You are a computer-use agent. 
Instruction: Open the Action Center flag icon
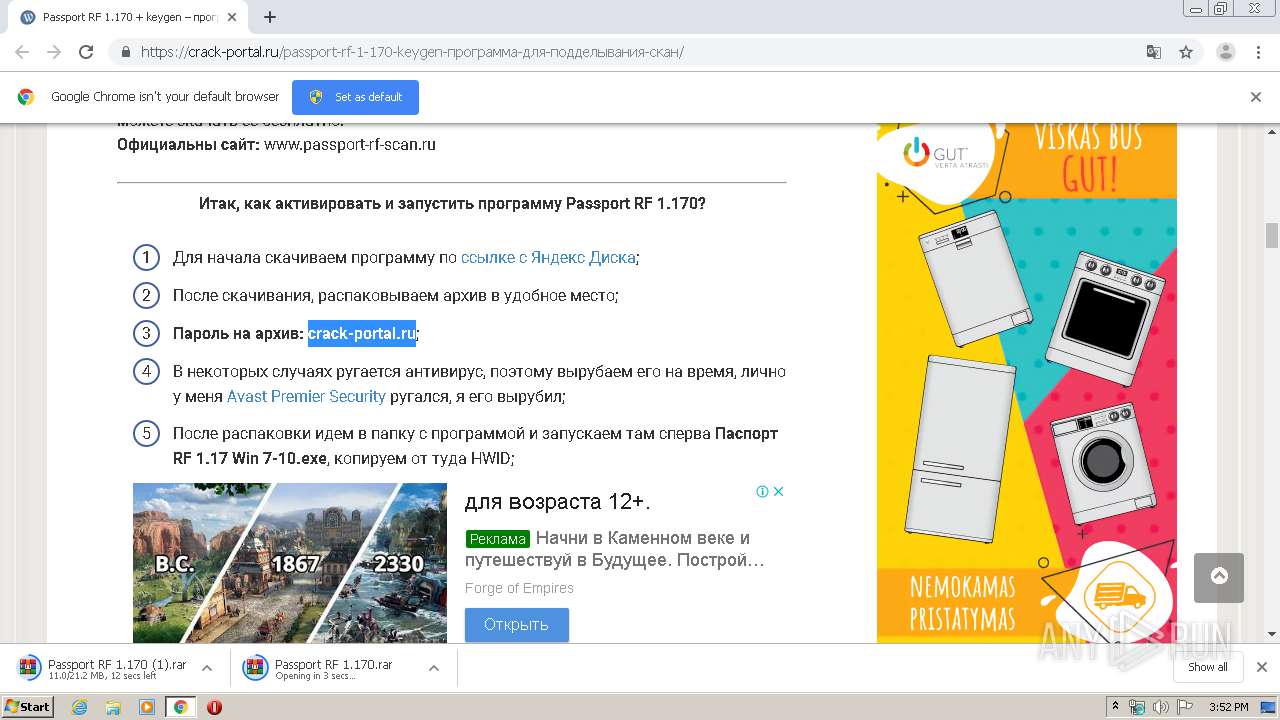tap(1184, 707)
